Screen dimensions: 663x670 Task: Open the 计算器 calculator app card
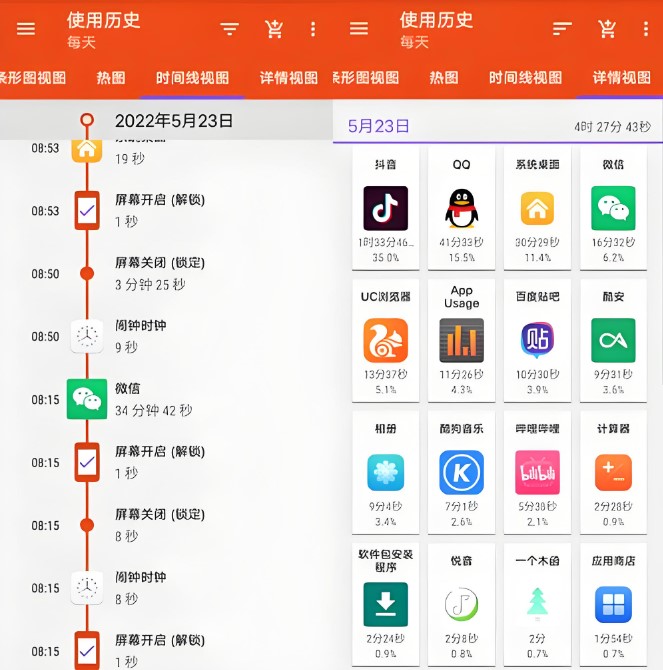coord(613,473)
